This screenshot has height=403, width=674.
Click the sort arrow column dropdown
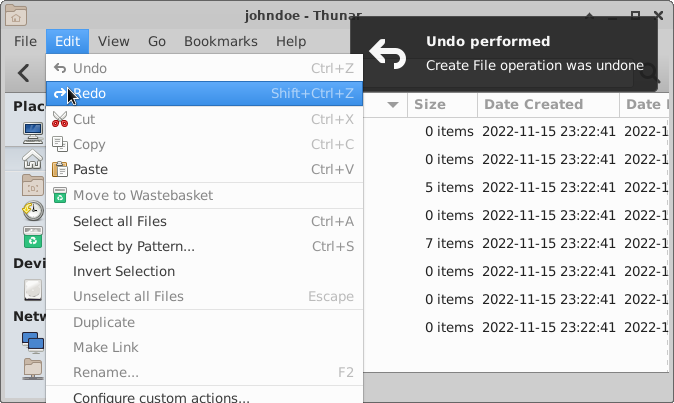click(x=392, y=104)
